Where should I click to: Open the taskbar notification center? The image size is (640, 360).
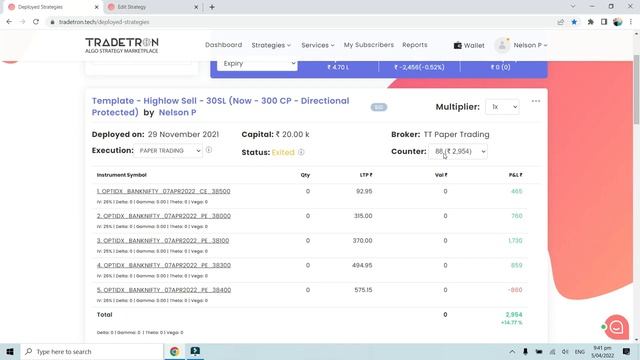tap(627, 351)
